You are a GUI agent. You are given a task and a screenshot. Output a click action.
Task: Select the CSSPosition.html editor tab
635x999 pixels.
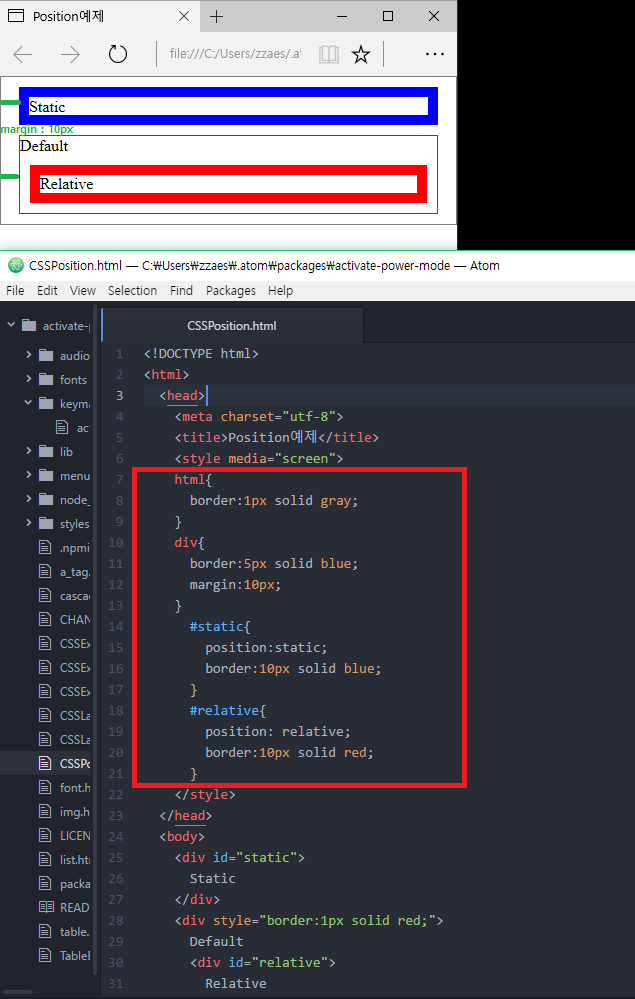coord(232,326)
